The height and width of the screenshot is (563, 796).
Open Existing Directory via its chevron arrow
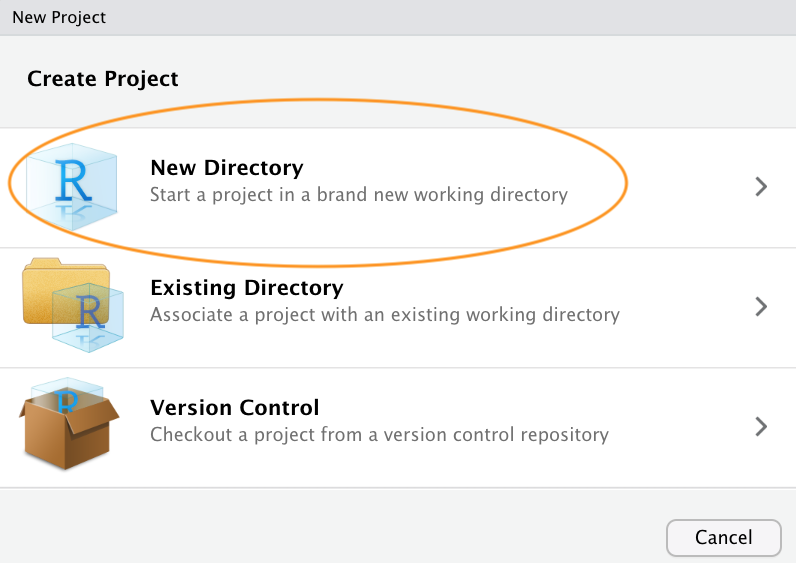pyautogui.click(x=761, y=306)
